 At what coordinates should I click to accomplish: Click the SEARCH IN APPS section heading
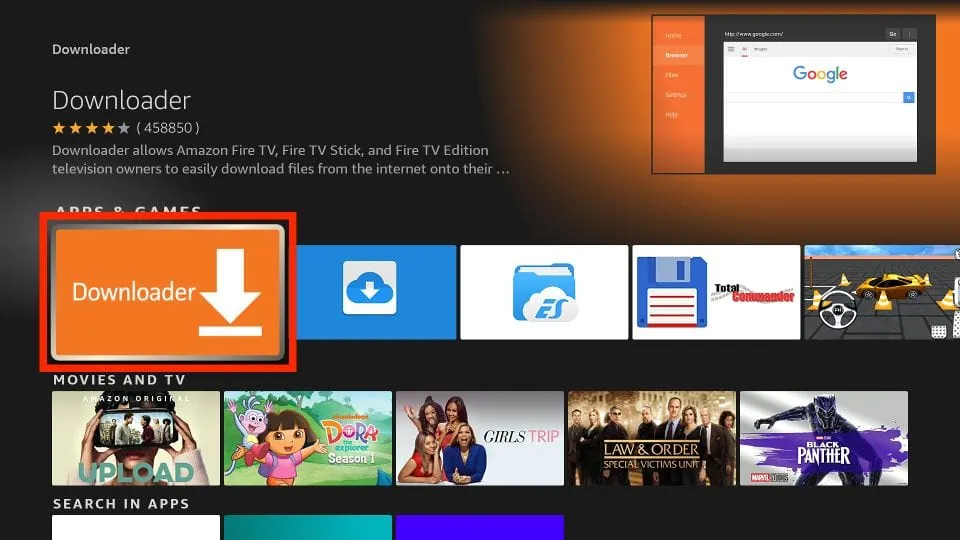pos(121,504)
